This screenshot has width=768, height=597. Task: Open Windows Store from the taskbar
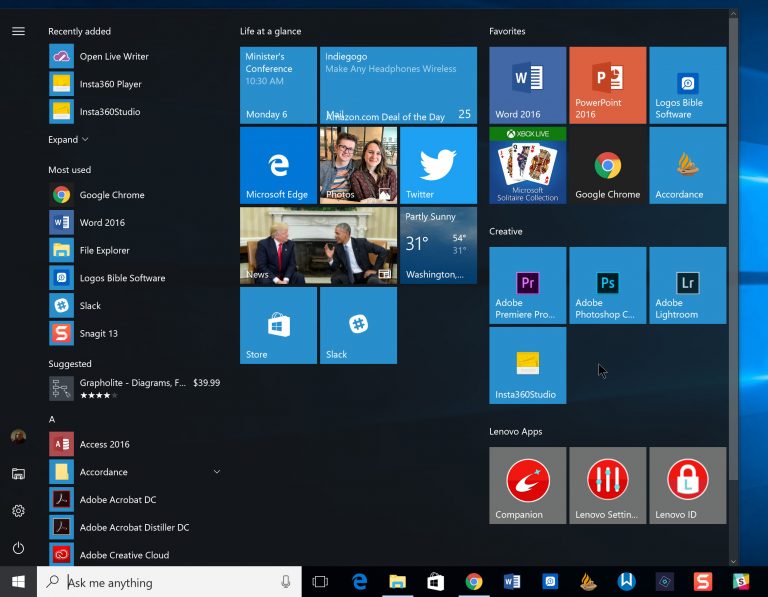(435, 582)
